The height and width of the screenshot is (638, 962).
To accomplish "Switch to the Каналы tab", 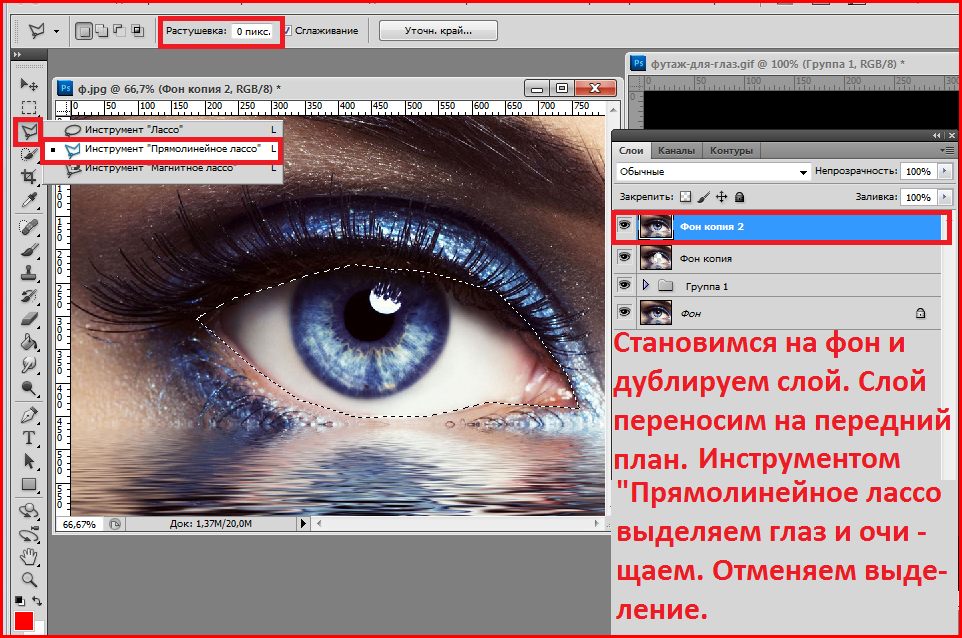I will [676, 150].
